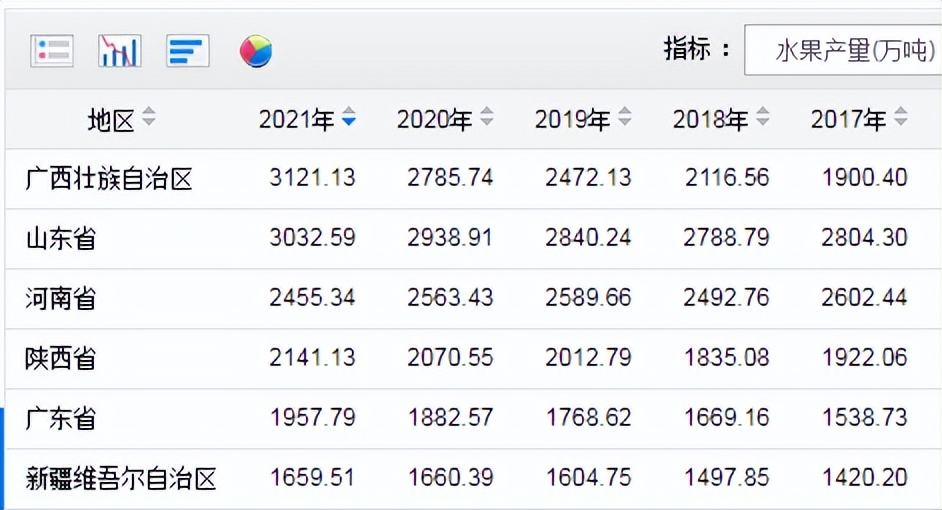The height and width of the screenshot is (510, 942).
Task: Sort by the 地区 column arrows
Action: (149, 118)
